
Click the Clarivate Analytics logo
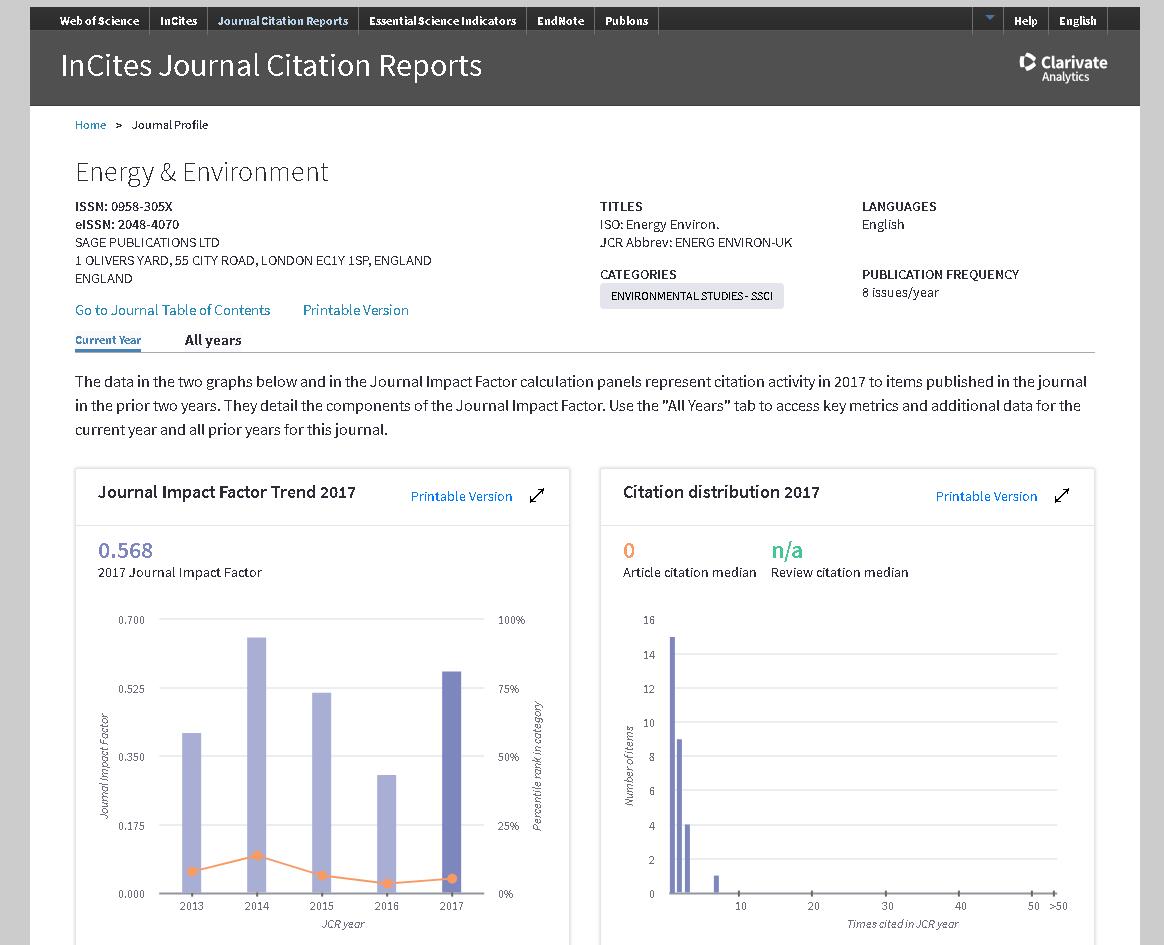coord(1063,67)
